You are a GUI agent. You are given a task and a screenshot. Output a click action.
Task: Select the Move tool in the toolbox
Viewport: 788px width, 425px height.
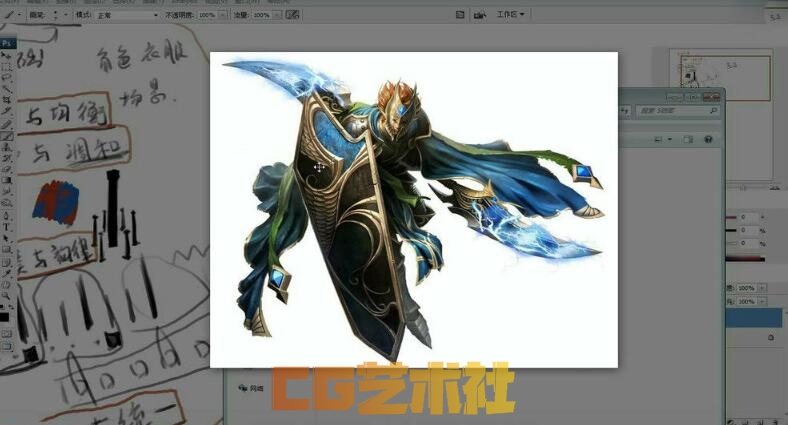coord(7,56)
